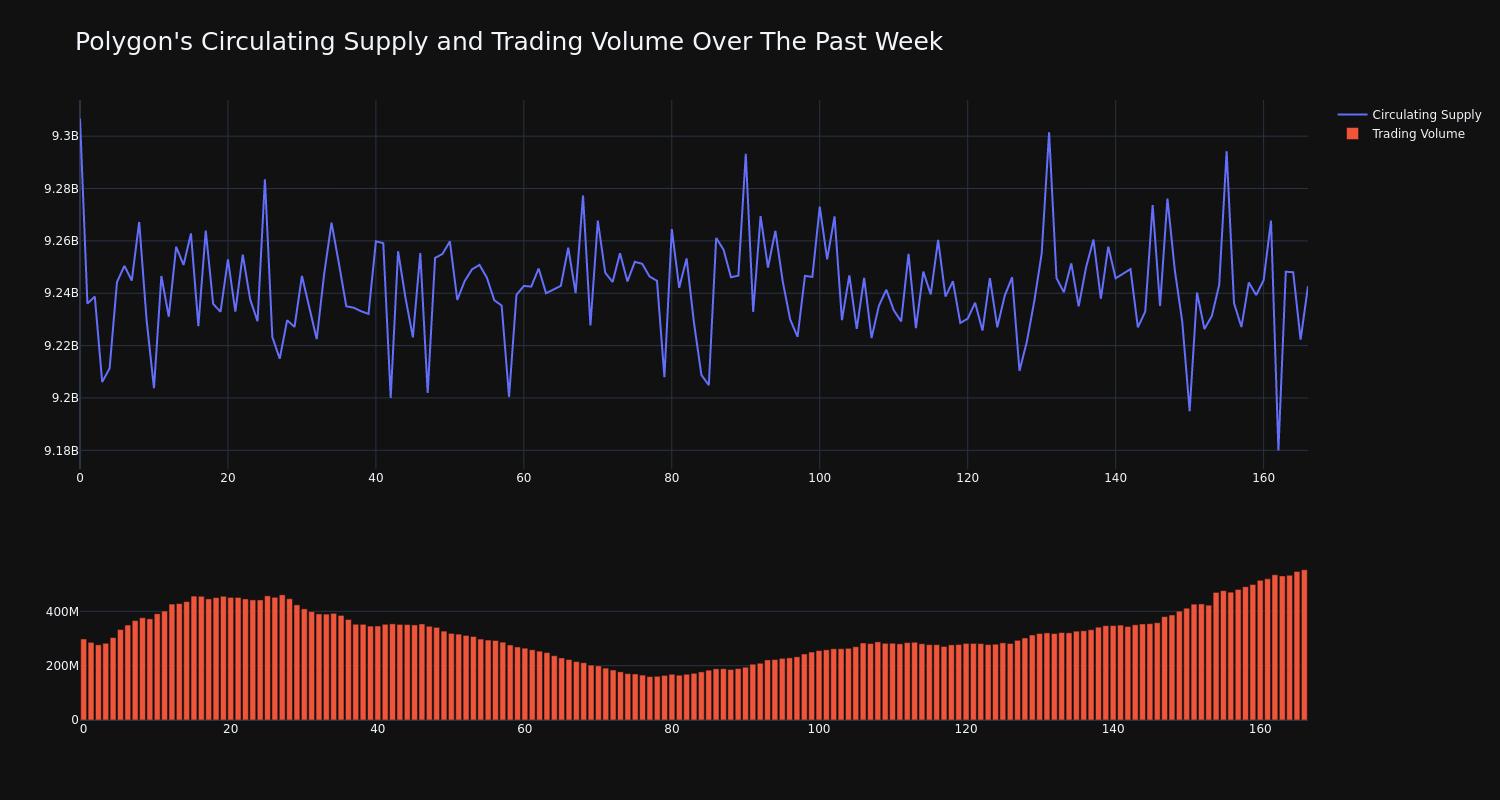This screenshot has width=1500, height=800.
Task: Click the 9.26B y-axis label
Action: pos(61,241)
